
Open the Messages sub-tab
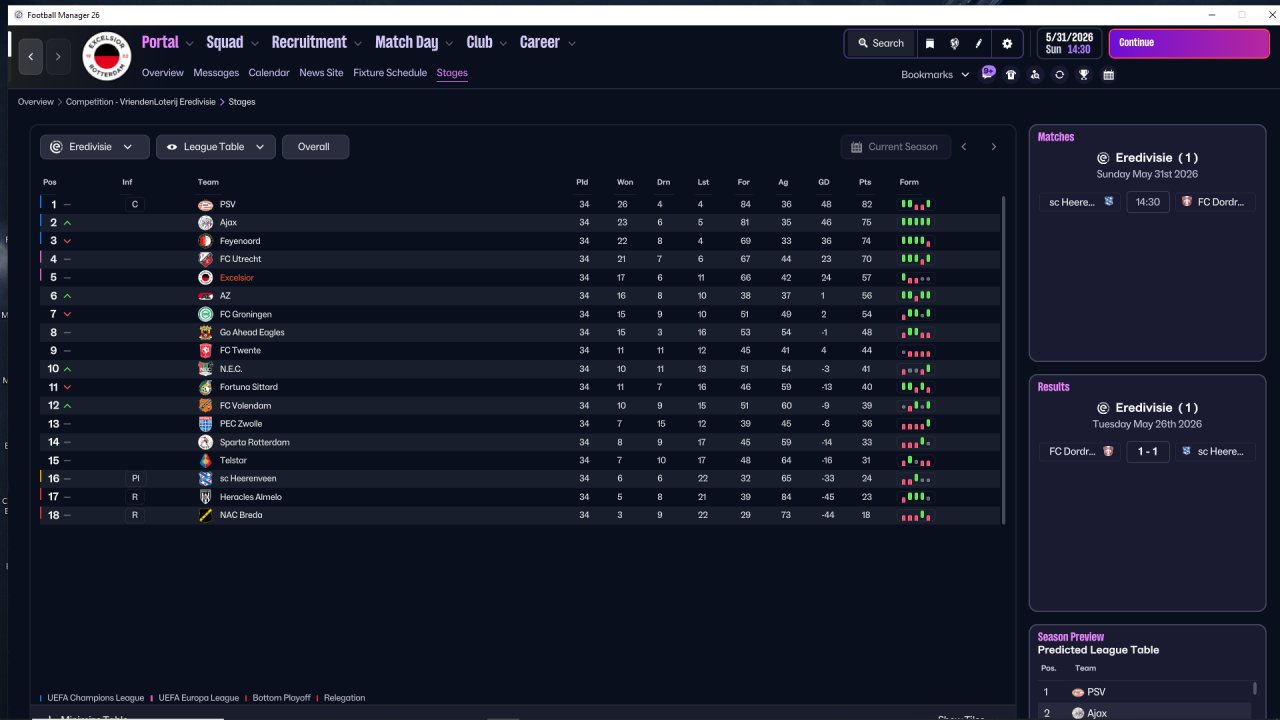pos(216,73)
